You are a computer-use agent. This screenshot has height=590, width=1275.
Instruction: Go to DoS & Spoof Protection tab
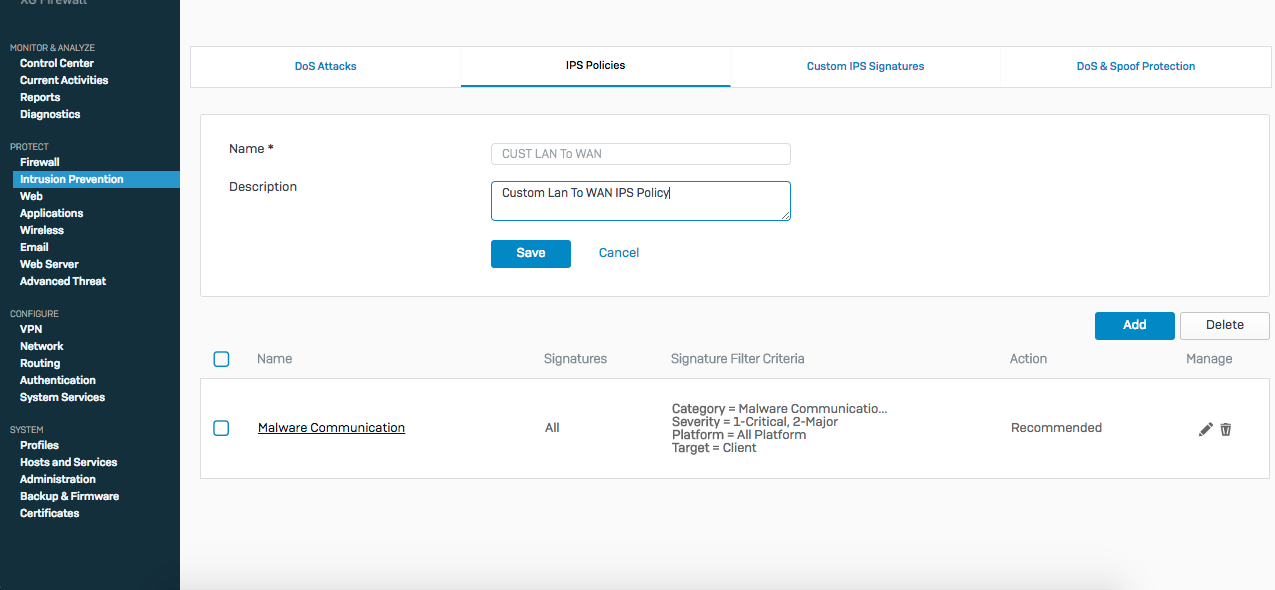(1136, 66)
